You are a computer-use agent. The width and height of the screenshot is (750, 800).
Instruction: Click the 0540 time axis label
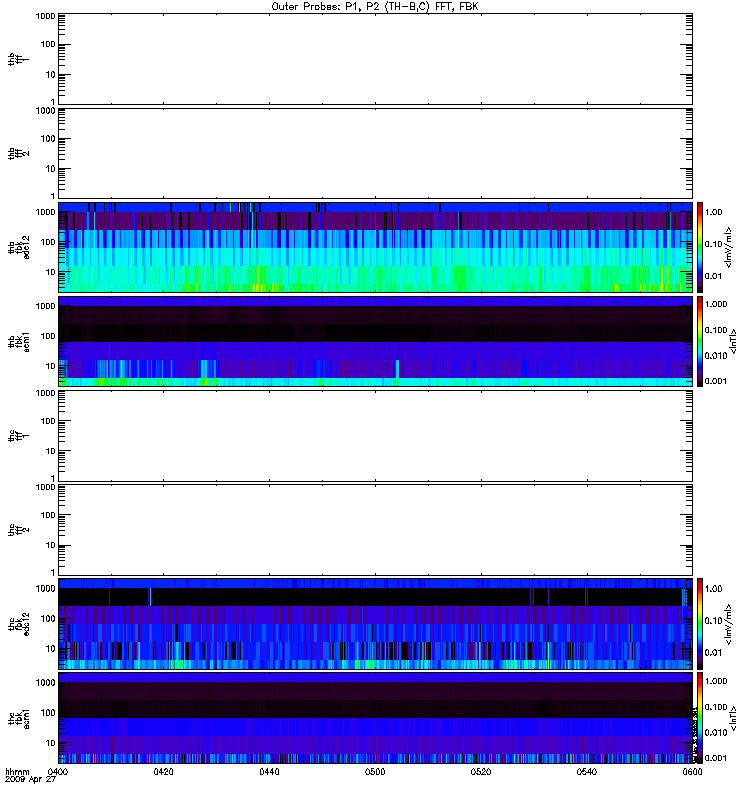tap(587, 771)
